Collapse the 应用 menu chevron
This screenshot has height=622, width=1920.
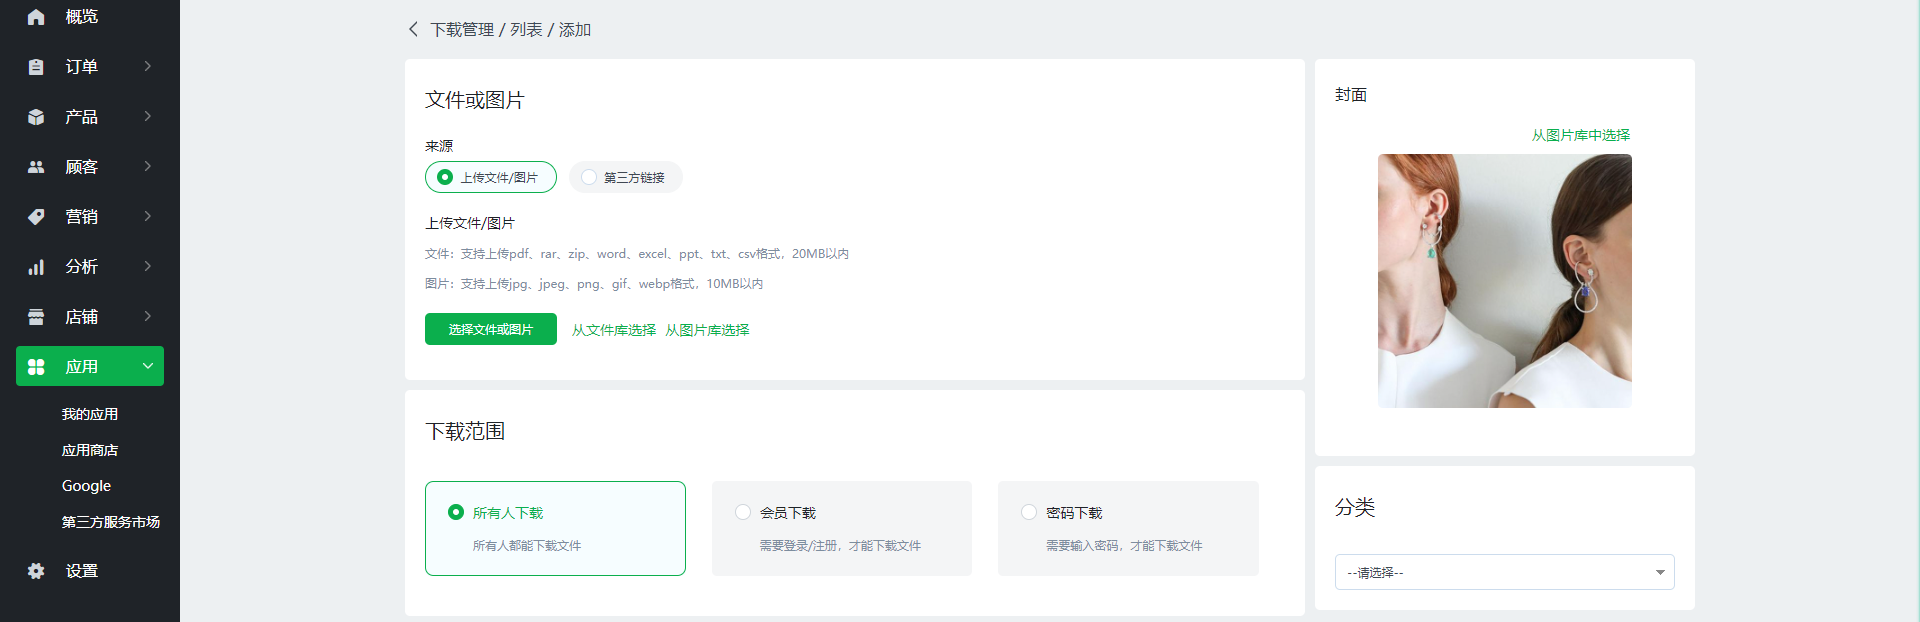[x=148, y=366]
